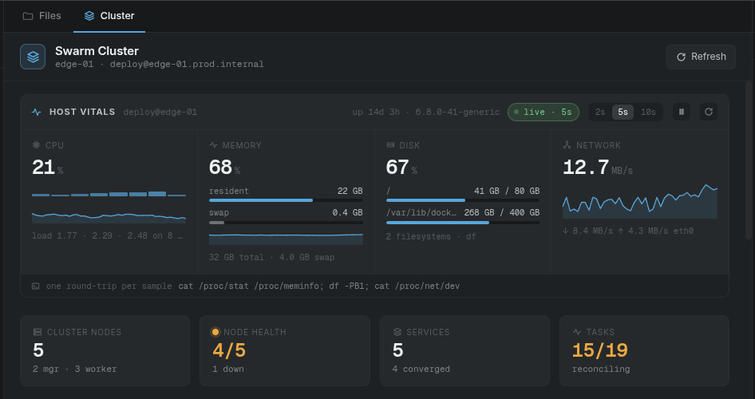Screen dimensions: 755x399
Task: Click the Host Vitals pulse icon
Action: tap(36, 112)
